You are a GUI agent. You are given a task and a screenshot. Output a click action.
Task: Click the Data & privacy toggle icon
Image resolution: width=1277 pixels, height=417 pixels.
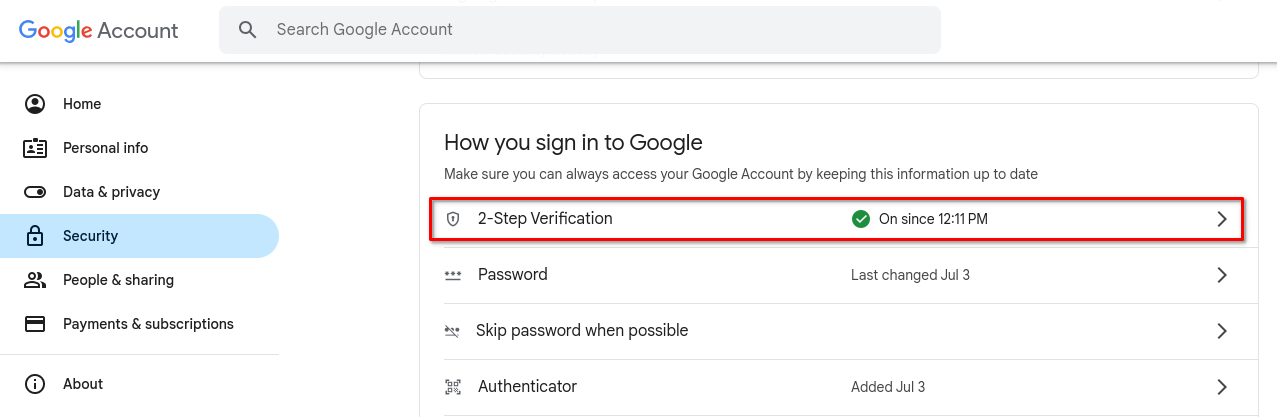35,192
